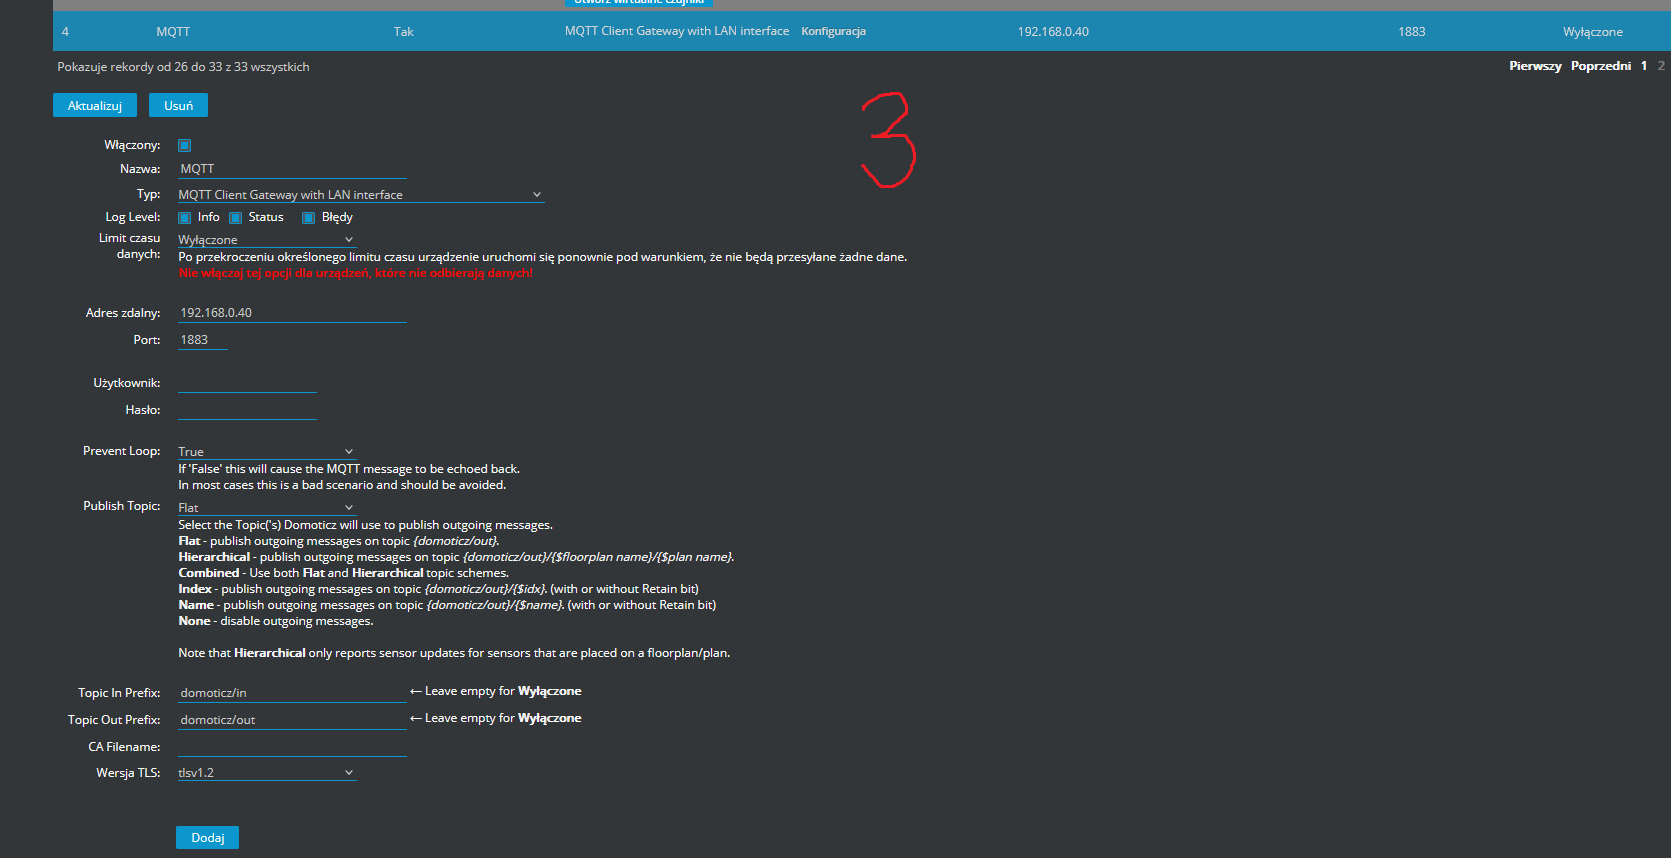
Task: Click Wyłączone cell in MQTT row
Action: (x=1592, y=31)
